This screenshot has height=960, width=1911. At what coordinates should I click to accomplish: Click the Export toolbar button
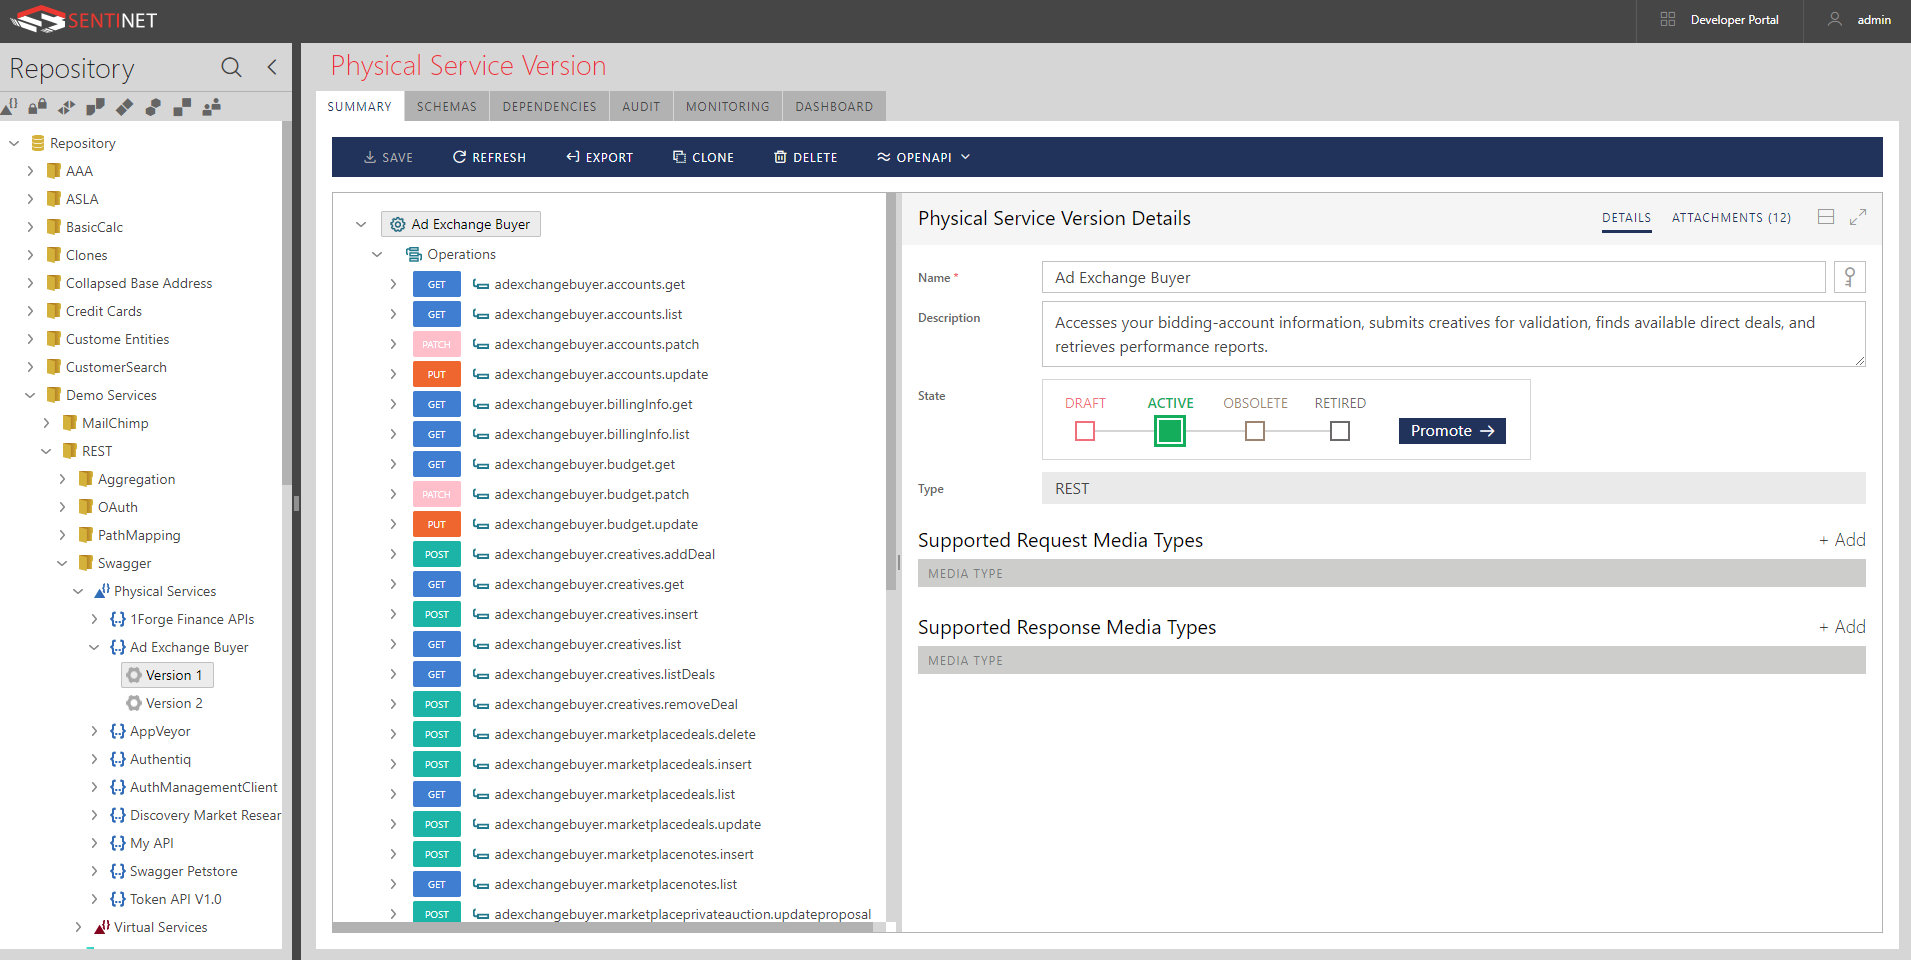[x=599, y=157]
